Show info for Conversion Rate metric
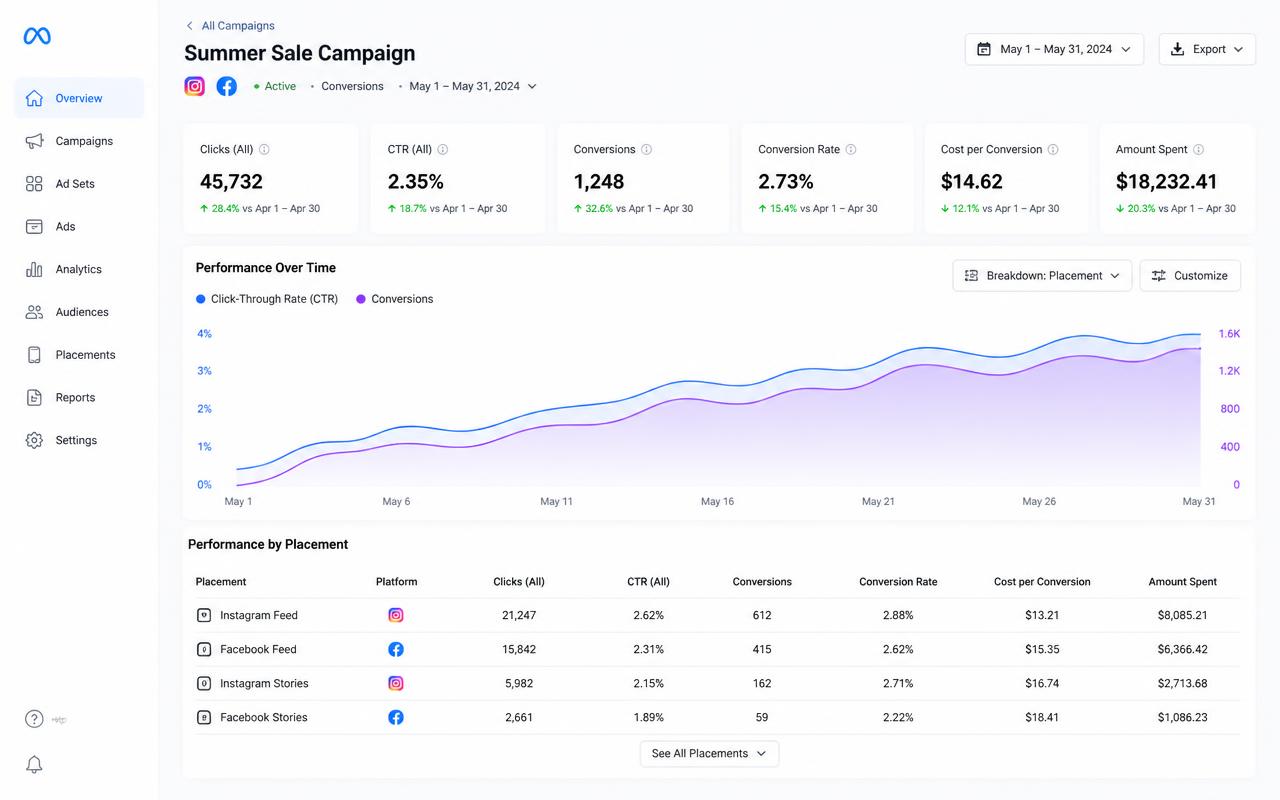 point(851,149)
